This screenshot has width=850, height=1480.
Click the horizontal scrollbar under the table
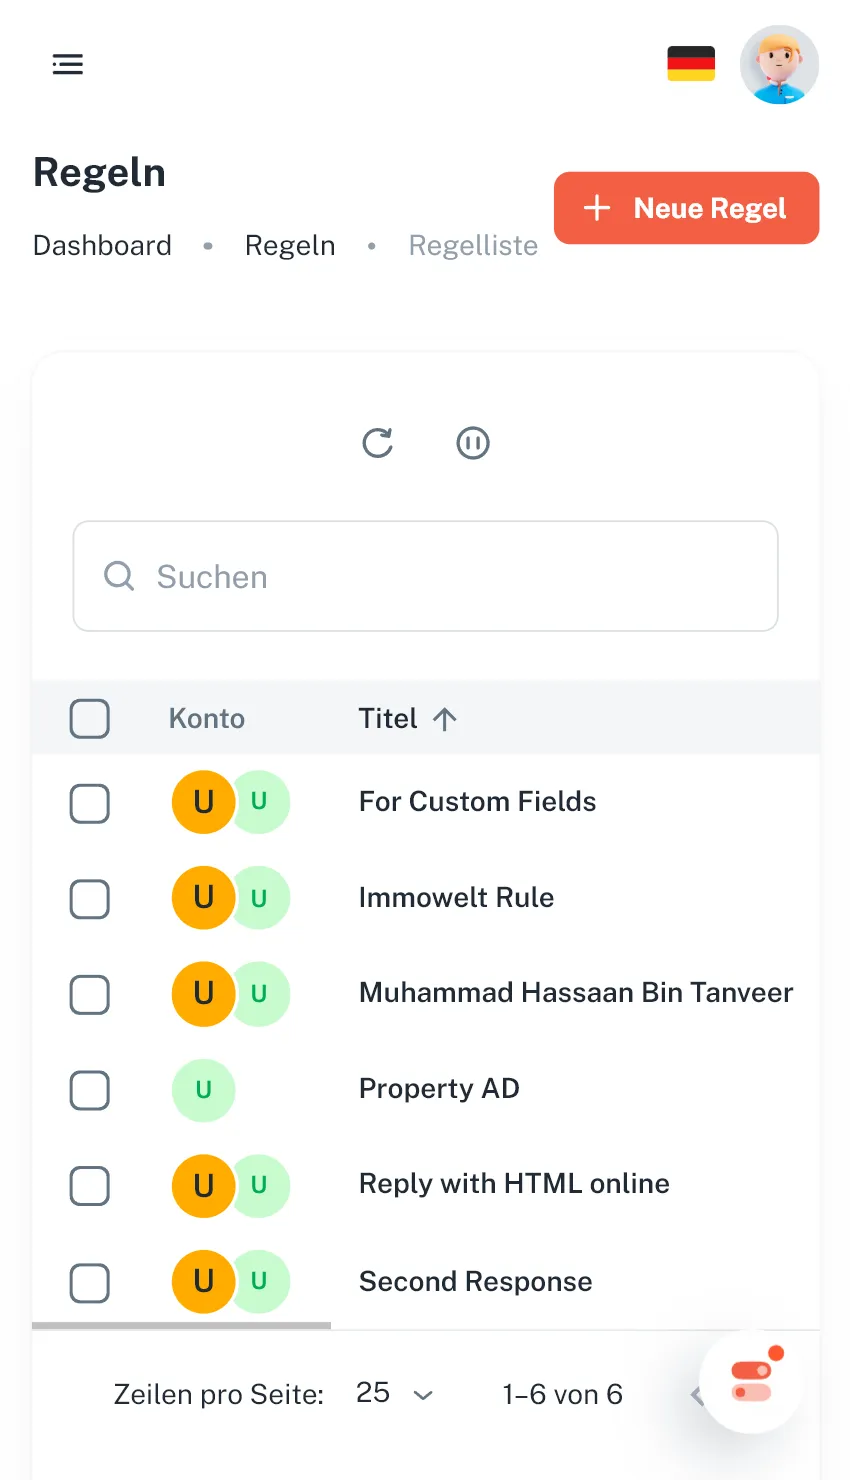tap(181, 1325)
